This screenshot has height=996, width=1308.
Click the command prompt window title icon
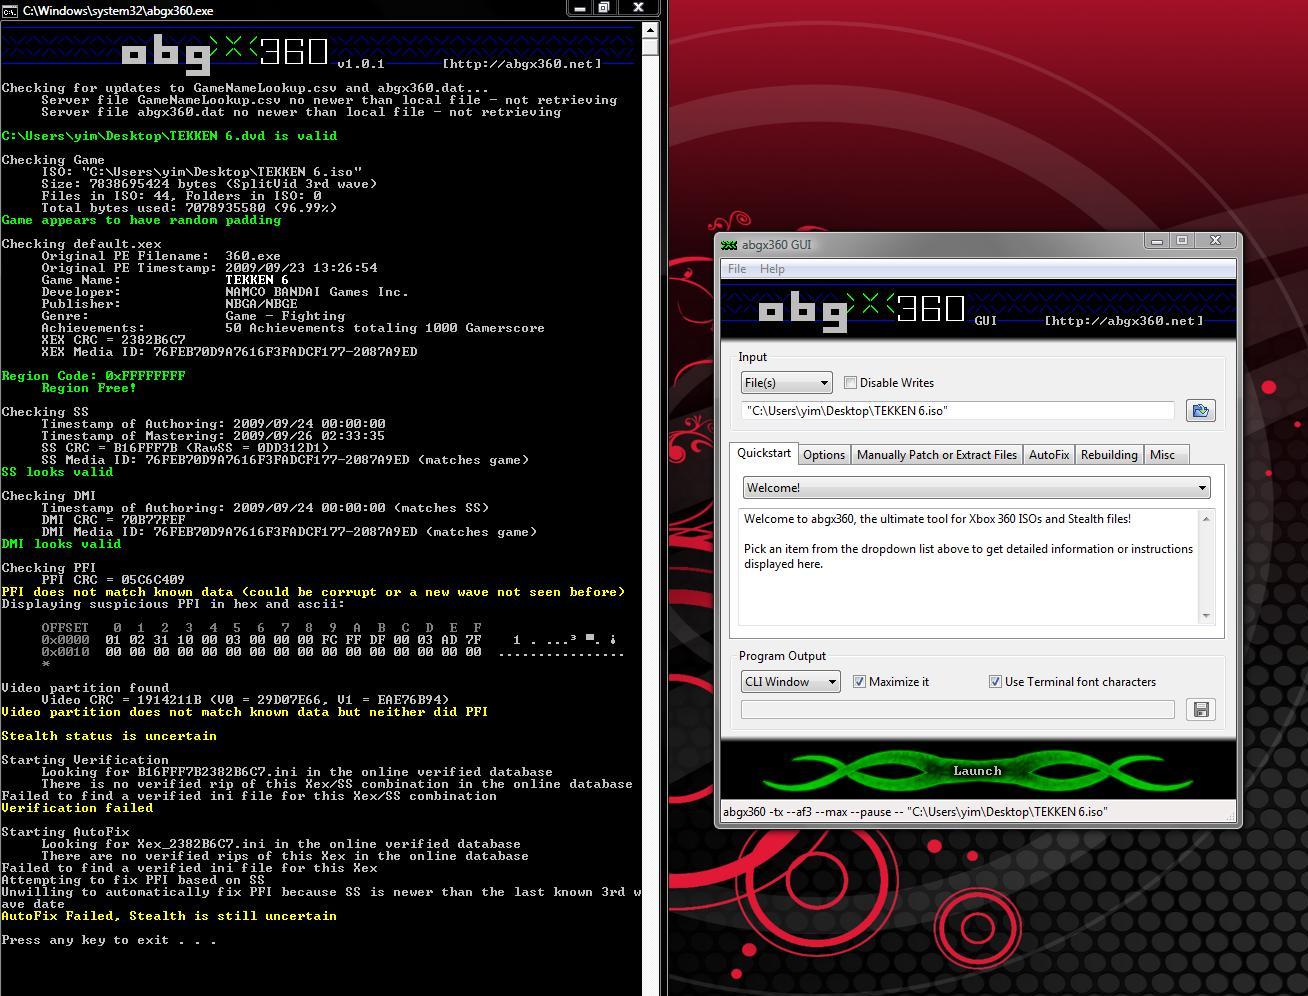point(10,10)
